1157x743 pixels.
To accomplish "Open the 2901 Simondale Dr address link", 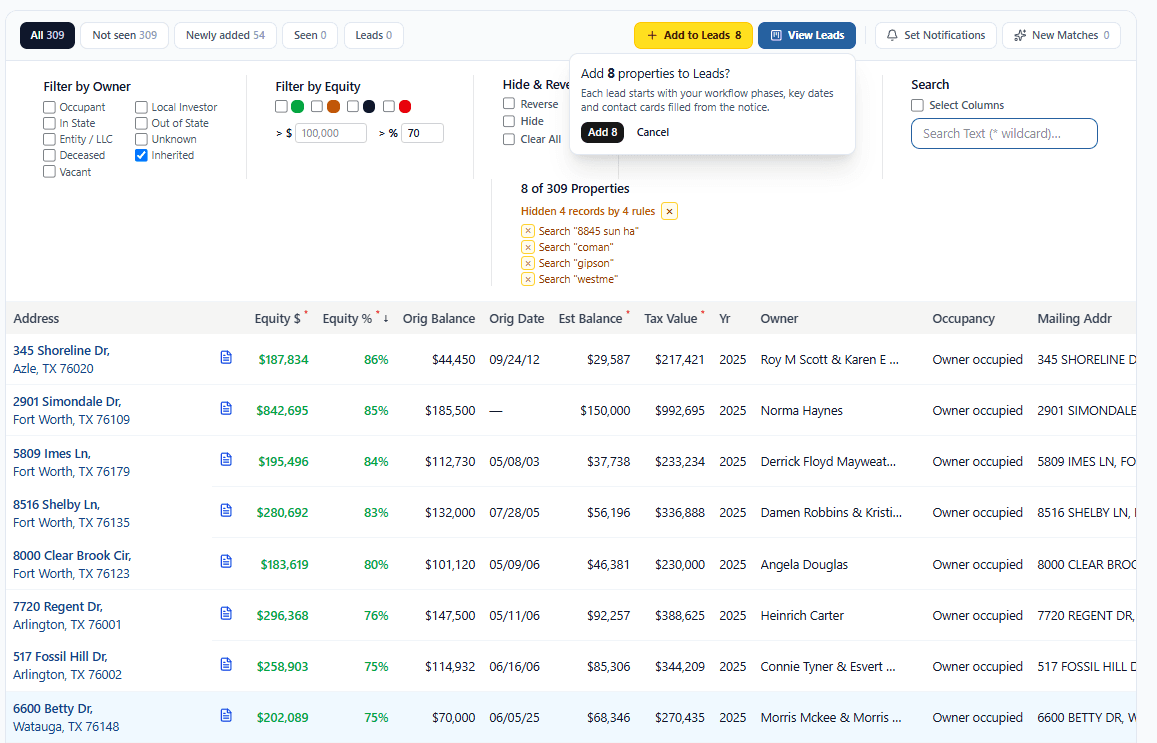I will point(72,410).
